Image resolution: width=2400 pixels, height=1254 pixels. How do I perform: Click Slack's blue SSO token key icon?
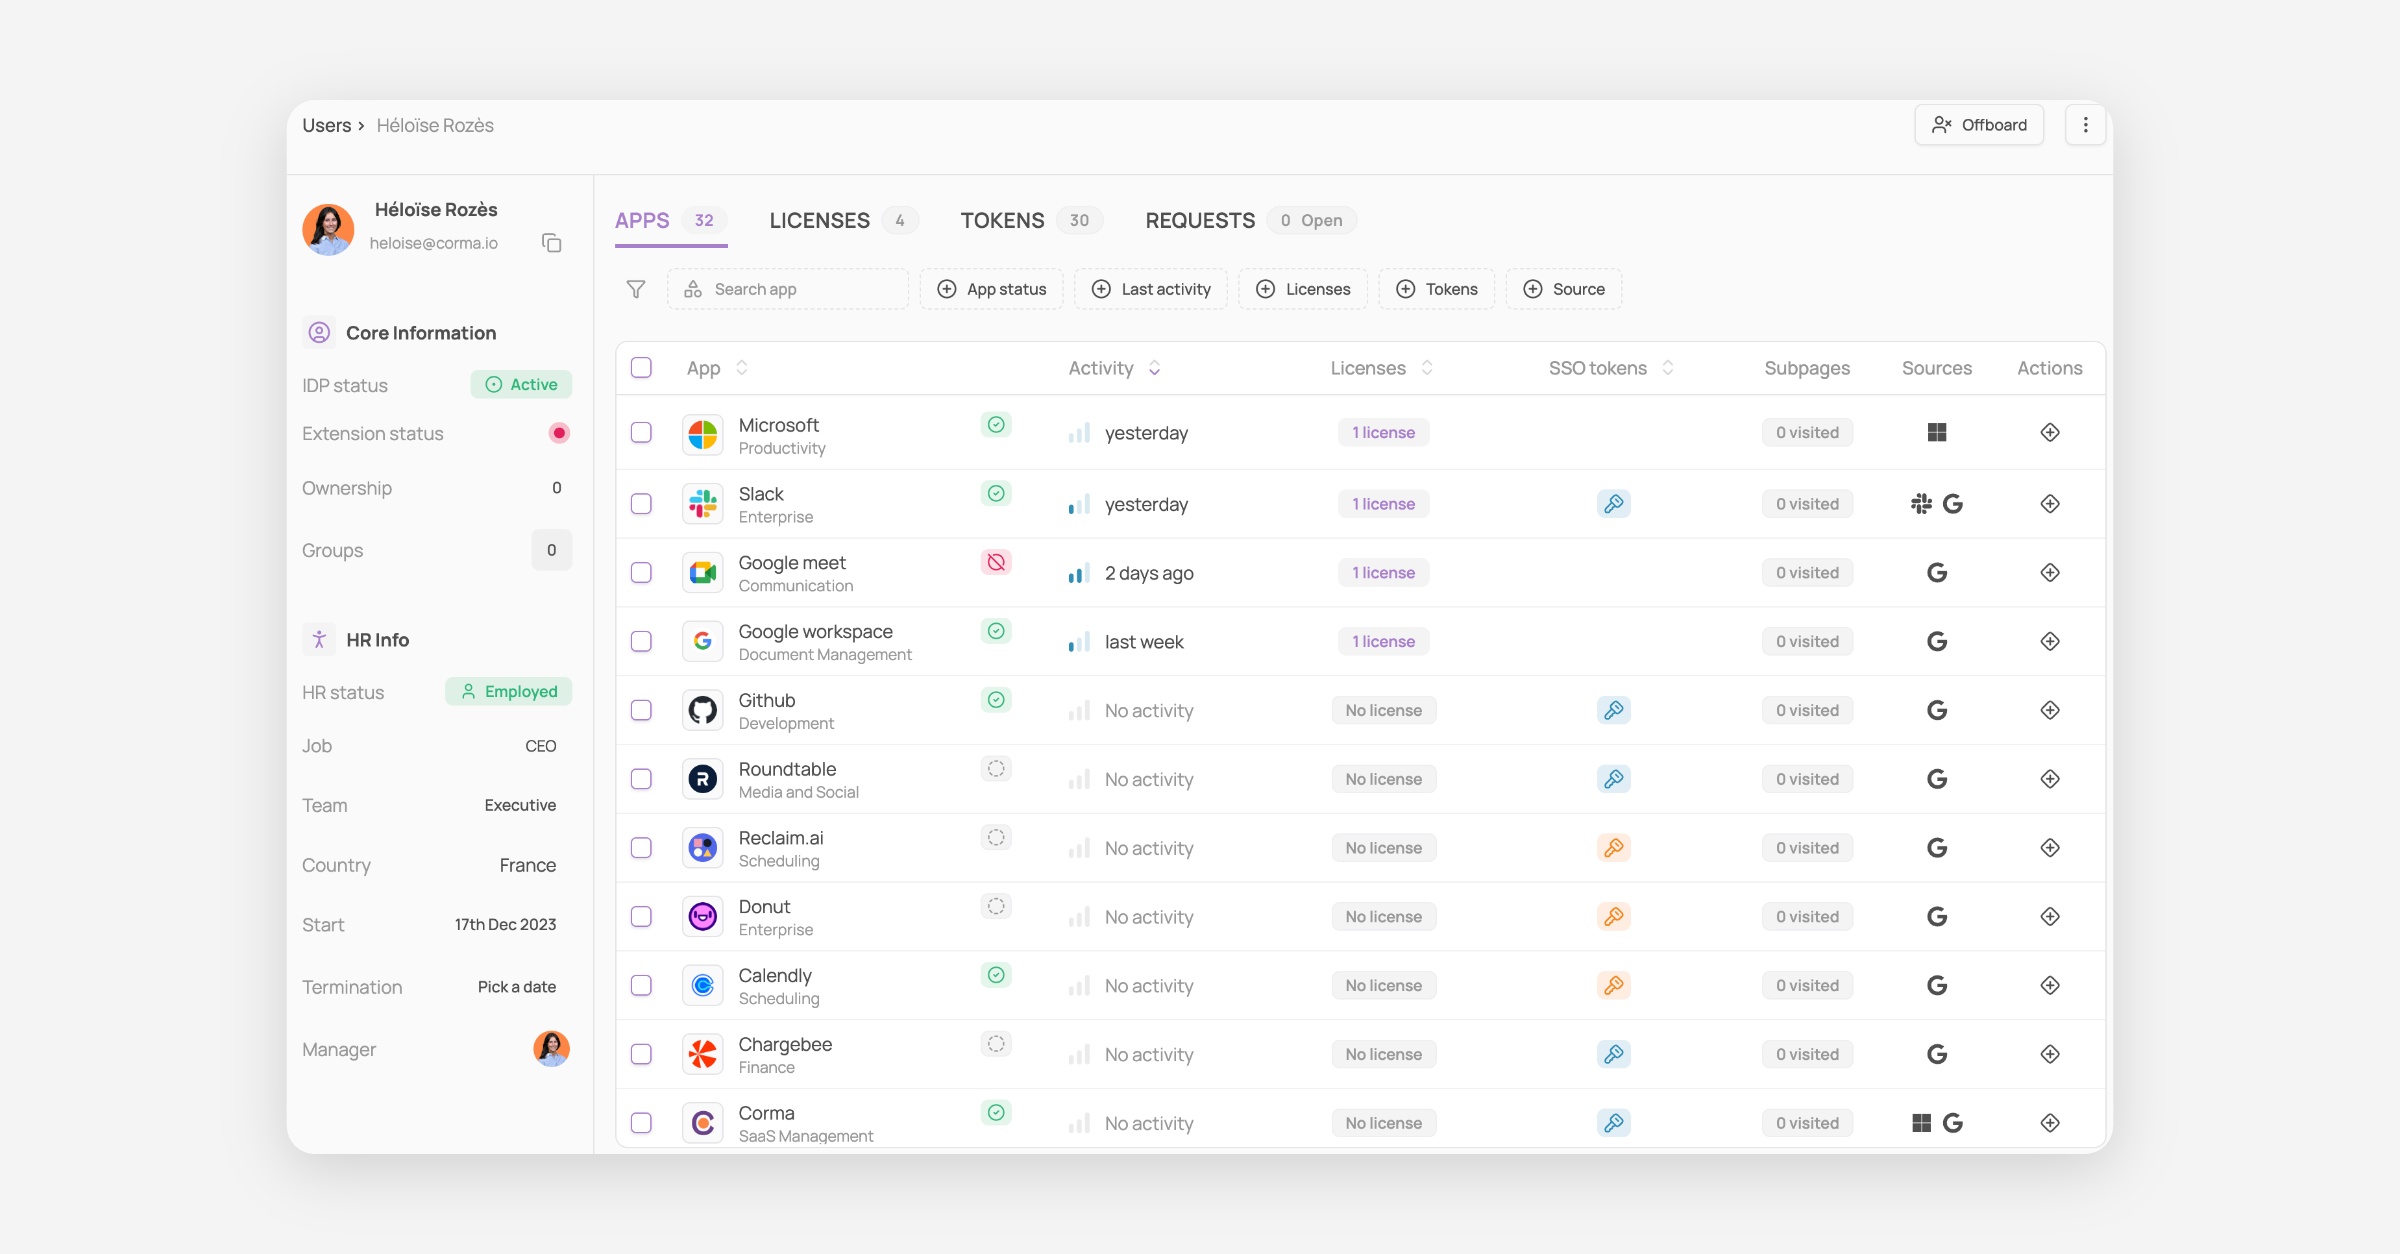[1613, 504]
